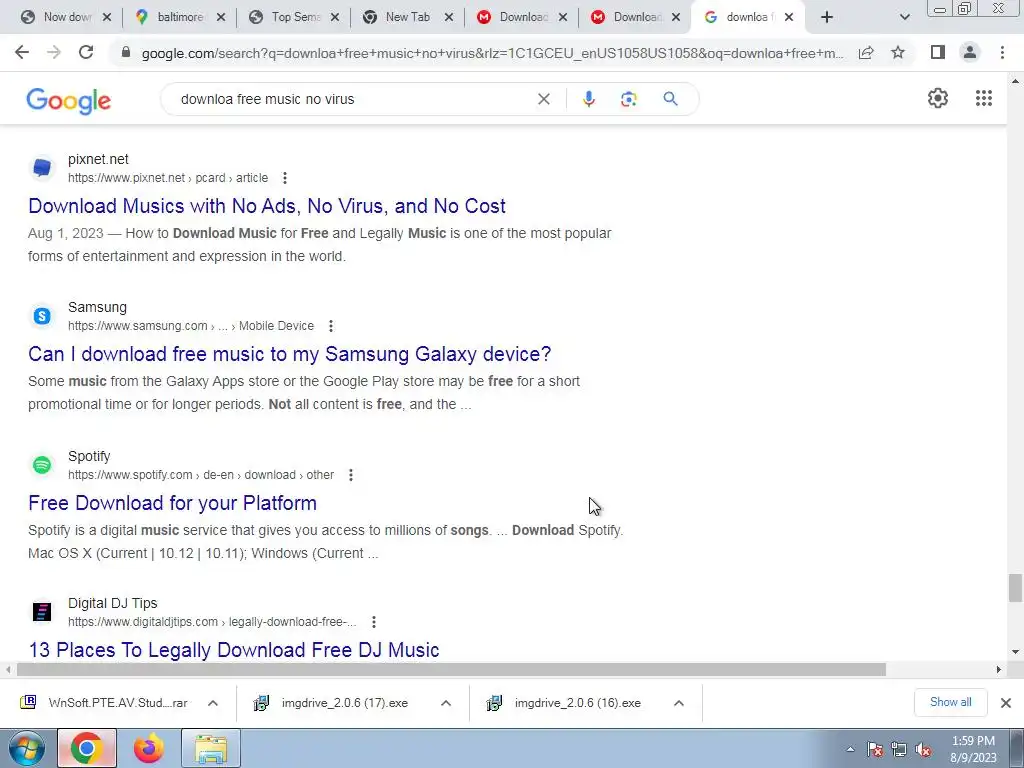Close the downloads bar
The image size is (1024, 768).
(x=1006, y=703)
